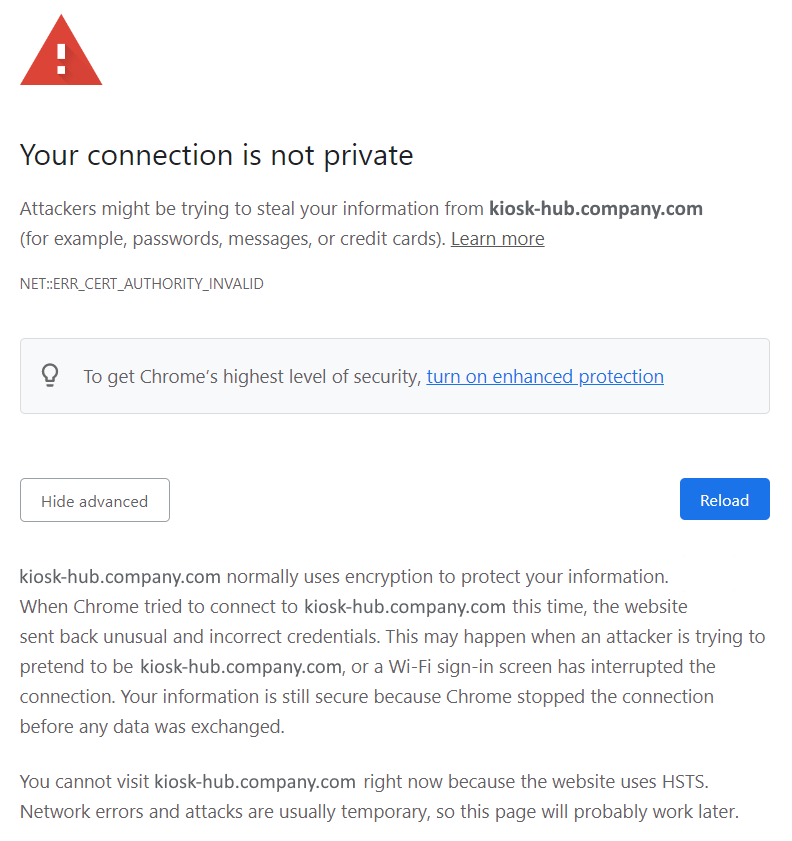Click "before any data was exchanged" line
The image size is (792, 841).
pyautogui.click(x=152, y=727)
